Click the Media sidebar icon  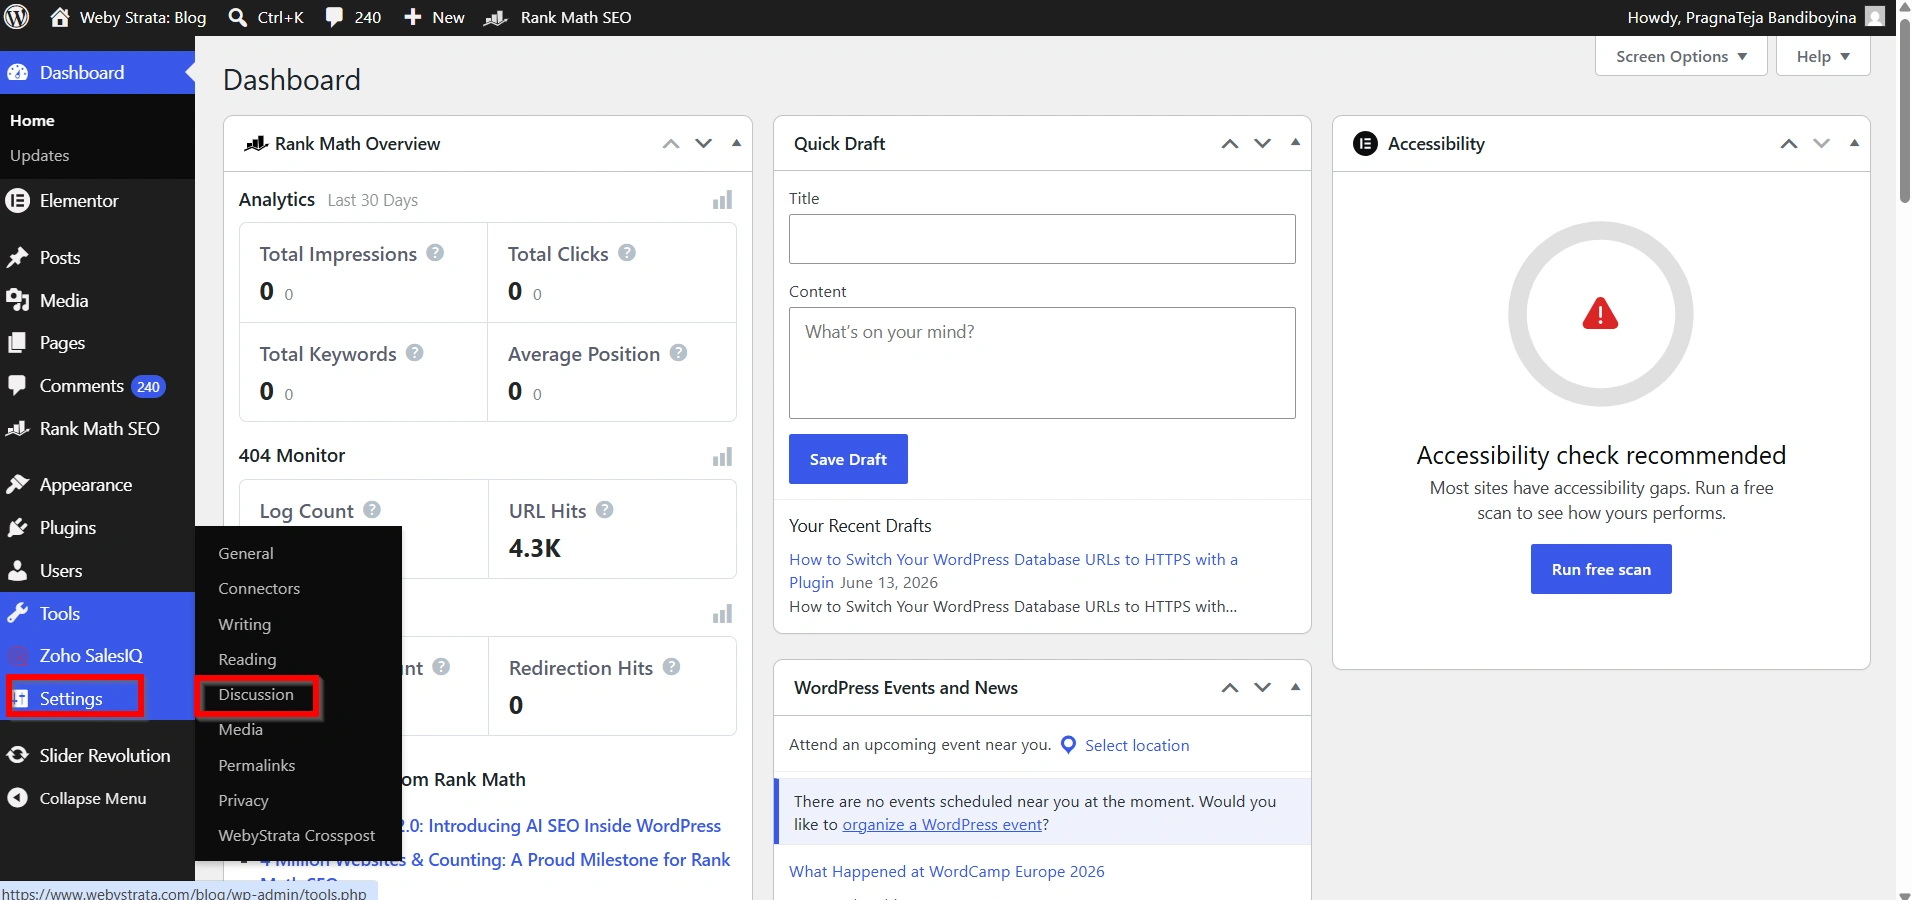coord(17,300)
